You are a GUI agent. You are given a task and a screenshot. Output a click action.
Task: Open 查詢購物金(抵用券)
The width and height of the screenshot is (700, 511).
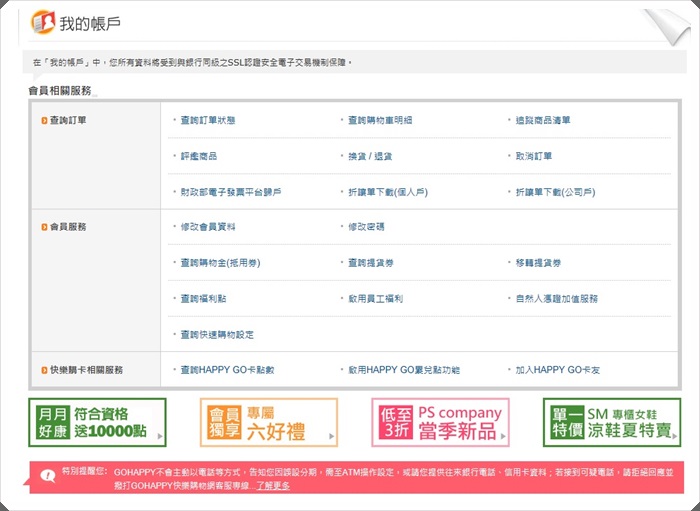click(x=219, y=263)
